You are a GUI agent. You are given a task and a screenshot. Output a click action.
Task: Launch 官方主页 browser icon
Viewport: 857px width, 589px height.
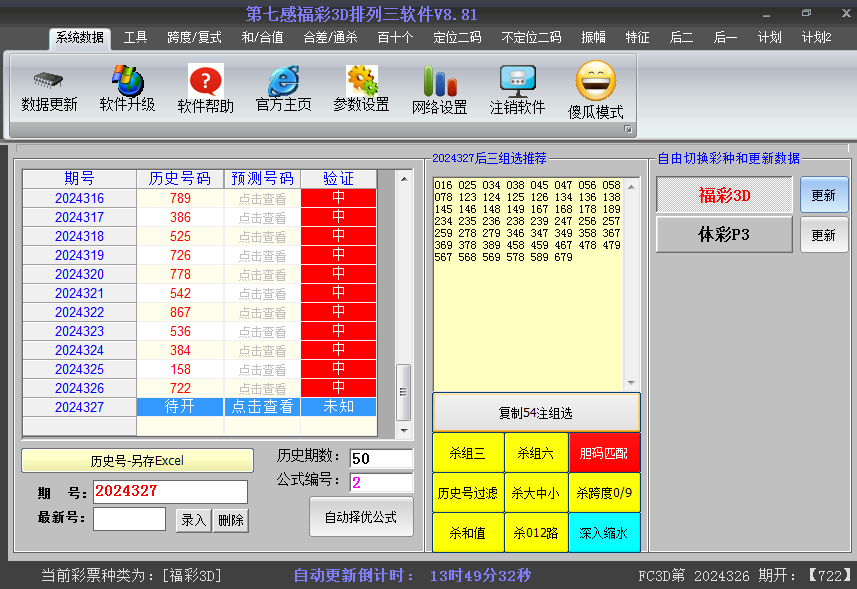pos(283,81)
